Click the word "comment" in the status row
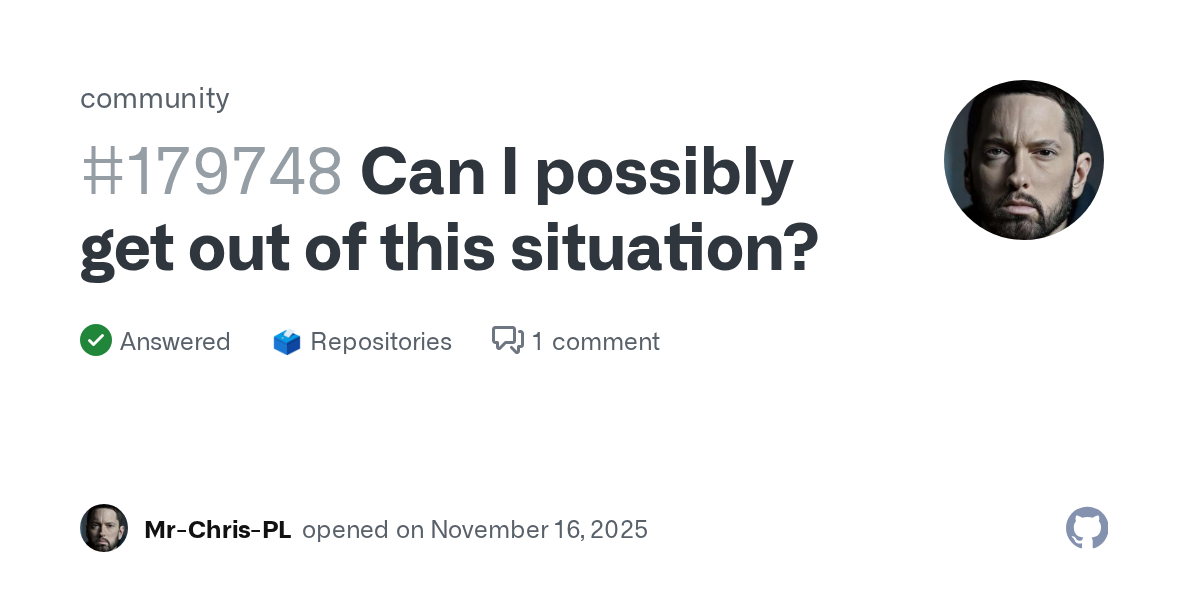The image size is (1200, 600). [x=606, y=342]
